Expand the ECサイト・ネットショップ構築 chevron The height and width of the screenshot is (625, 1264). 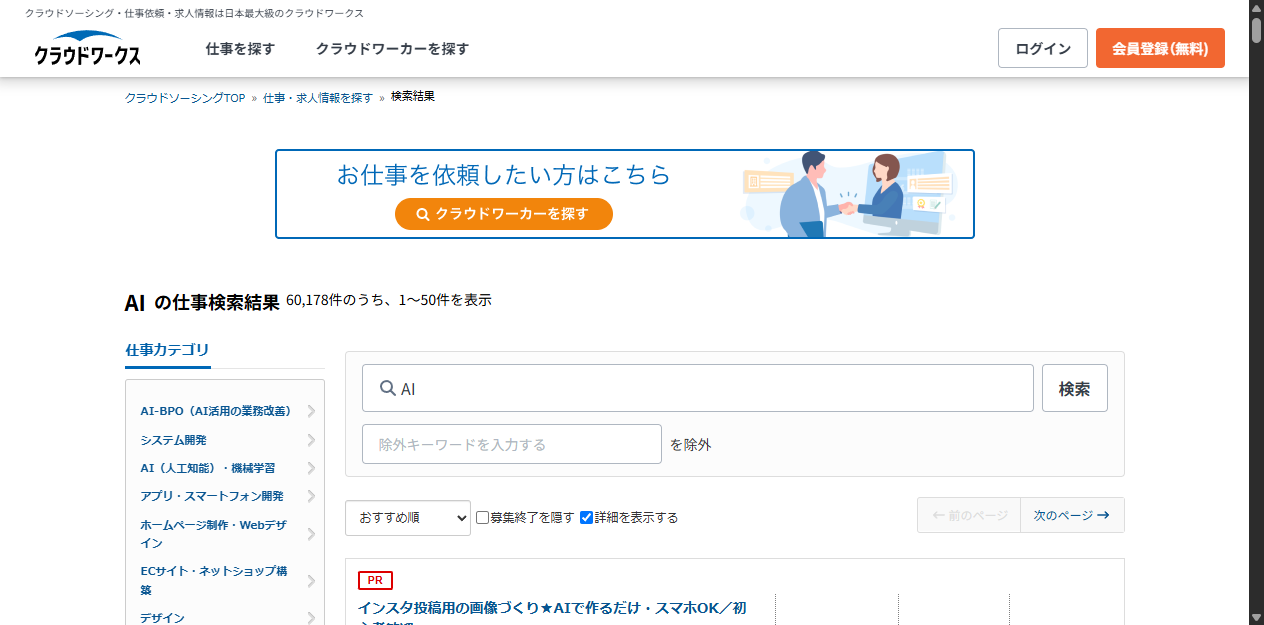[312, 581]
